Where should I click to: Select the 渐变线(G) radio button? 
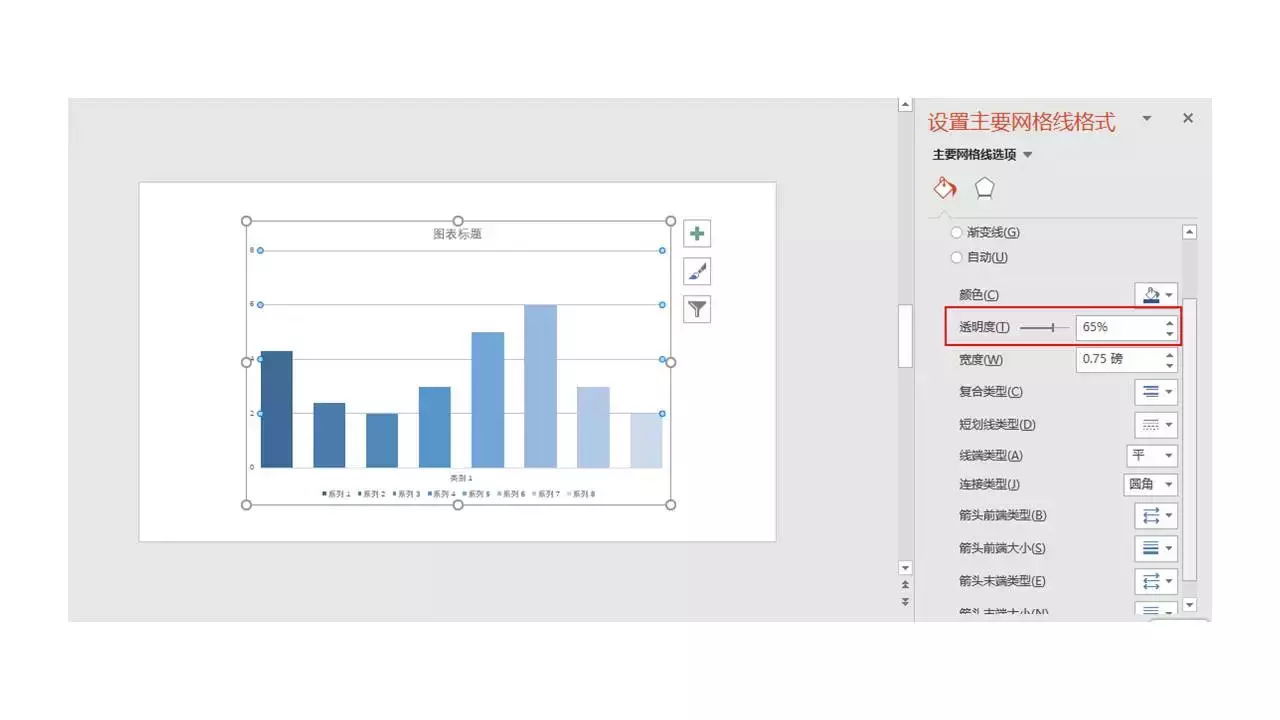pyautogui.click(x=957, y=232)
